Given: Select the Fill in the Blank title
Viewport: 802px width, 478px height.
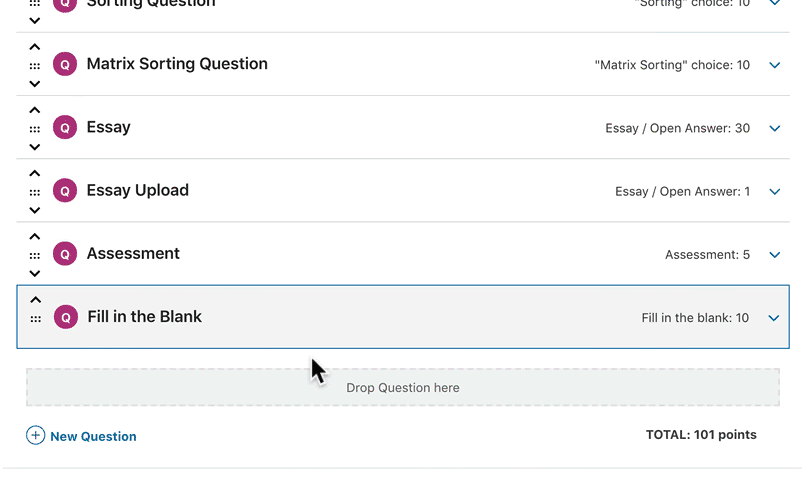Looking at the screenshot, I should [x=144, y=317].
